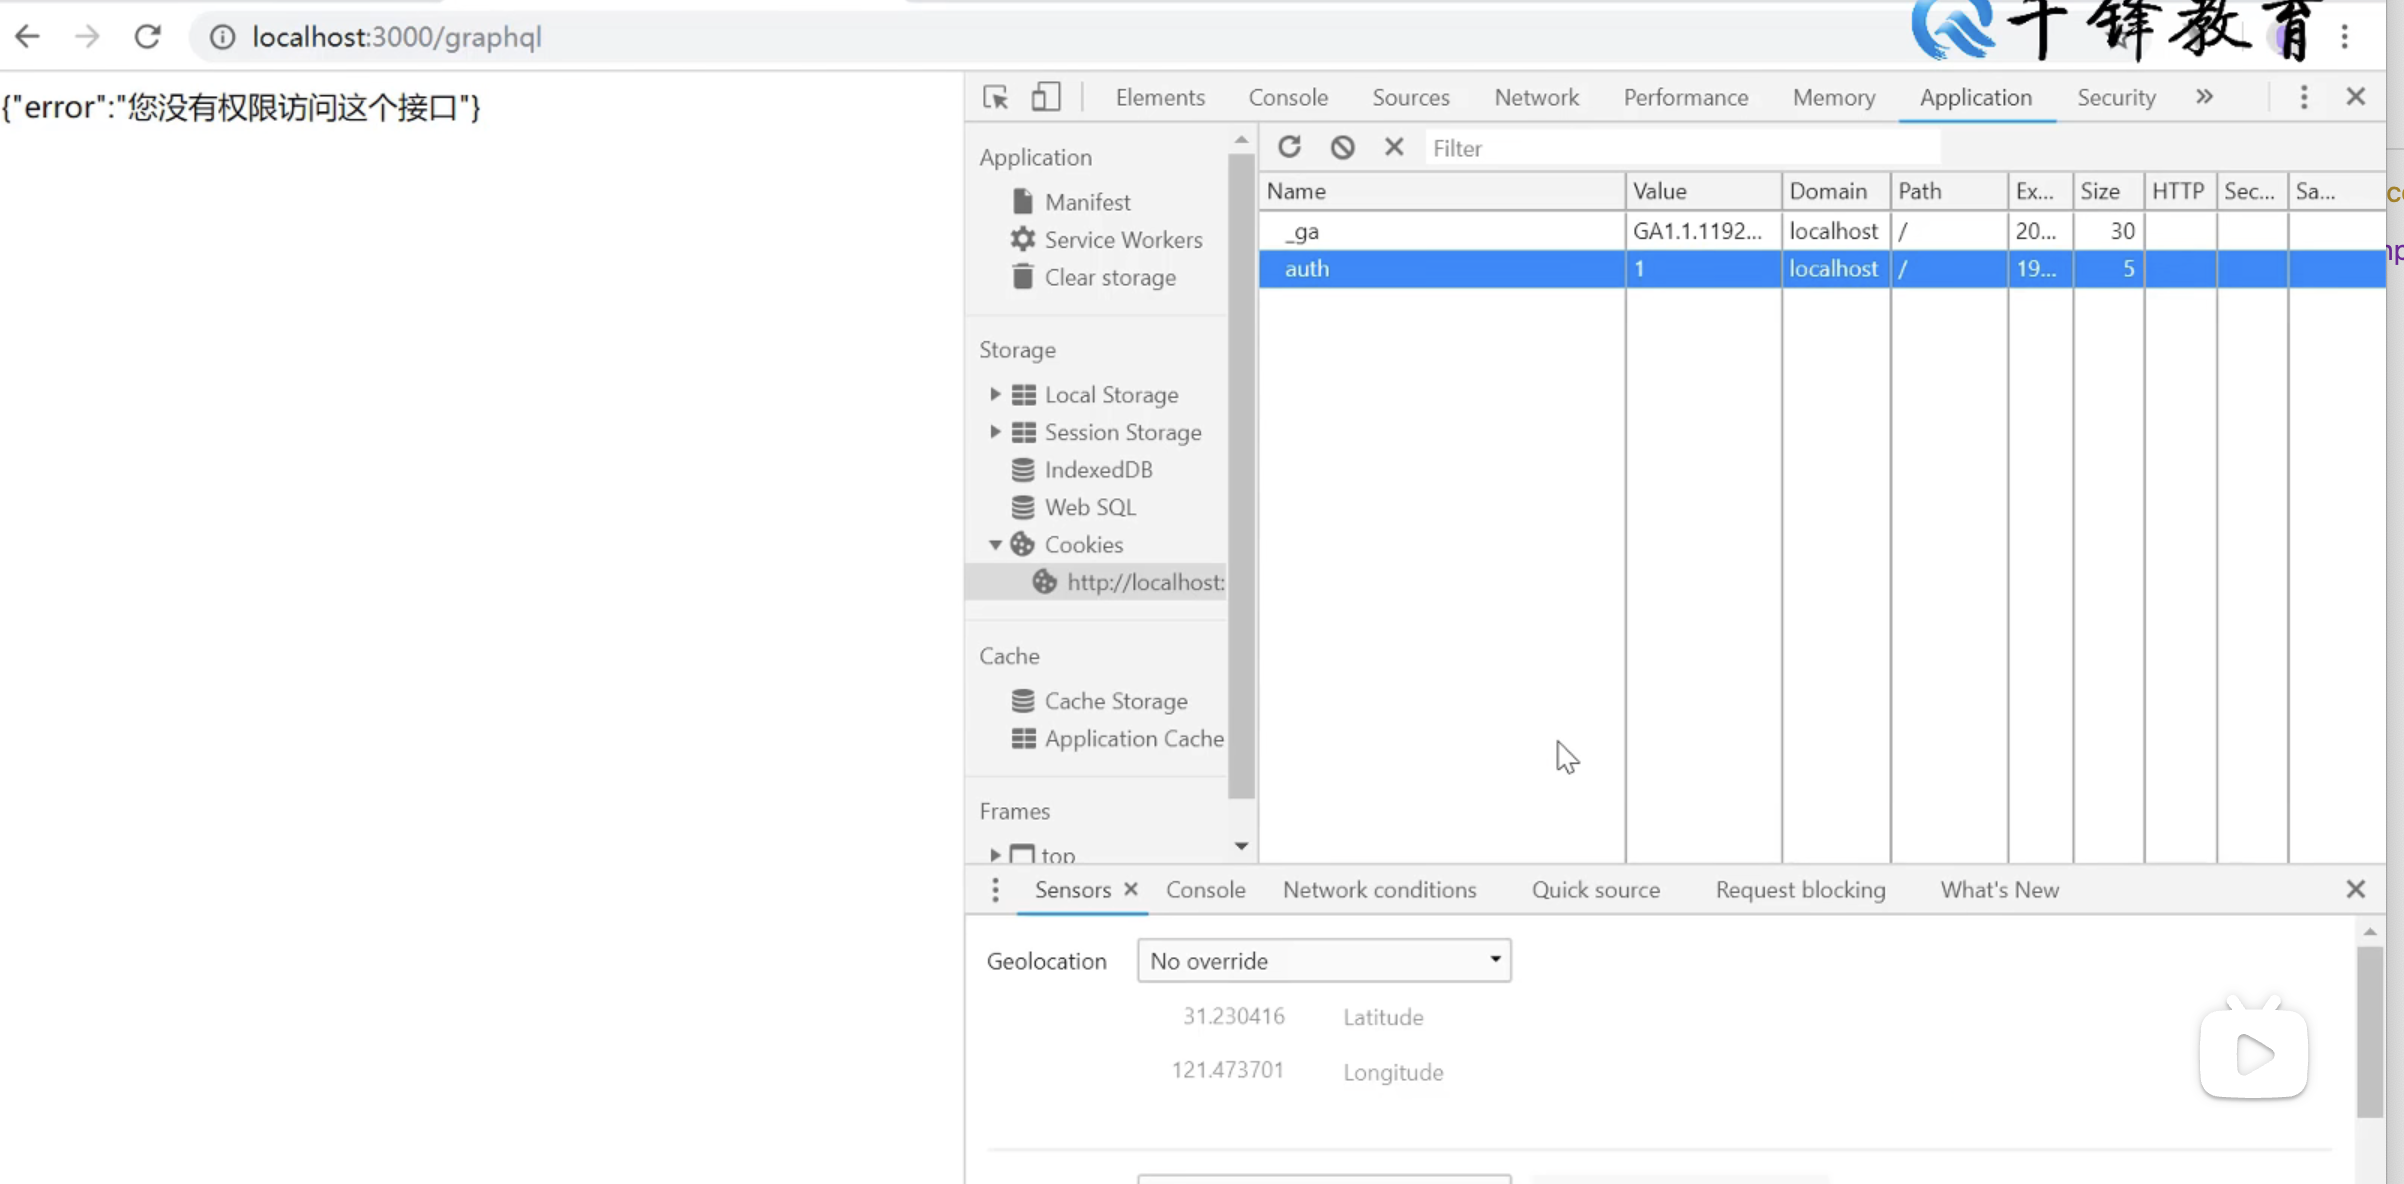
Task: Open the Console drawer tab
Action: (x=1205, y=890)
